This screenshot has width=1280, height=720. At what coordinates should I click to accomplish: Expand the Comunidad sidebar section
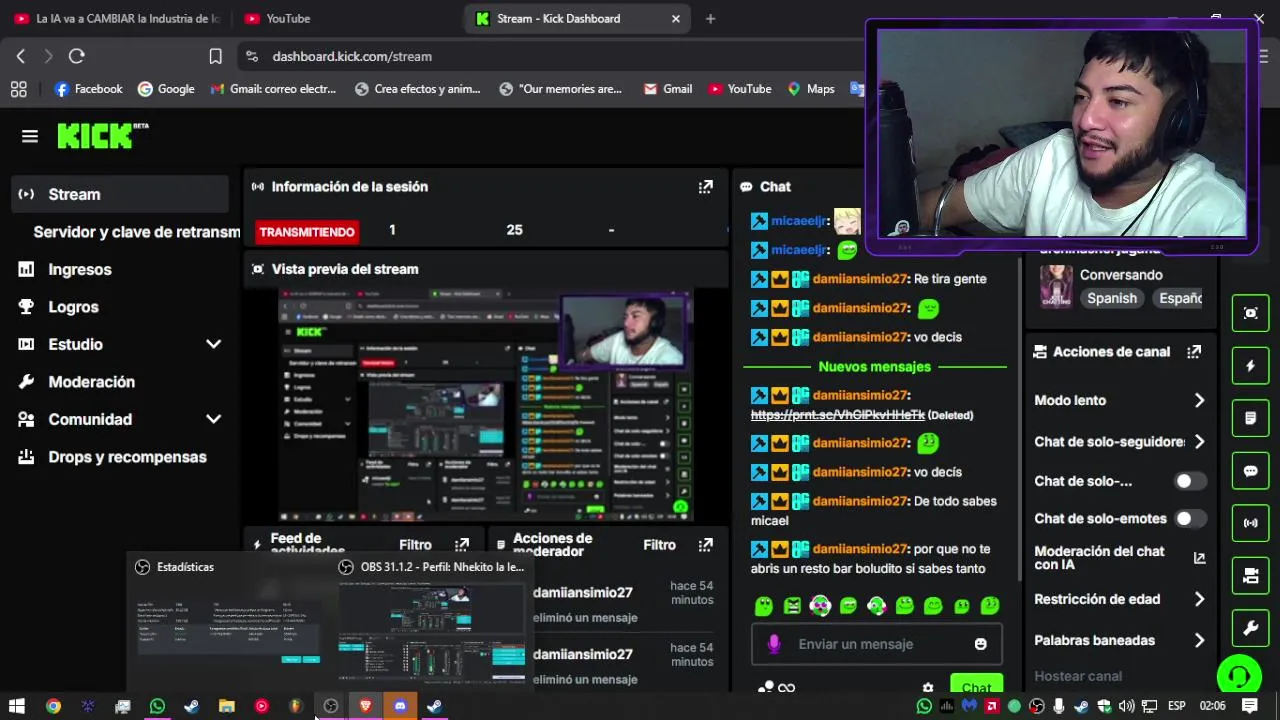(x=213, y=419)
